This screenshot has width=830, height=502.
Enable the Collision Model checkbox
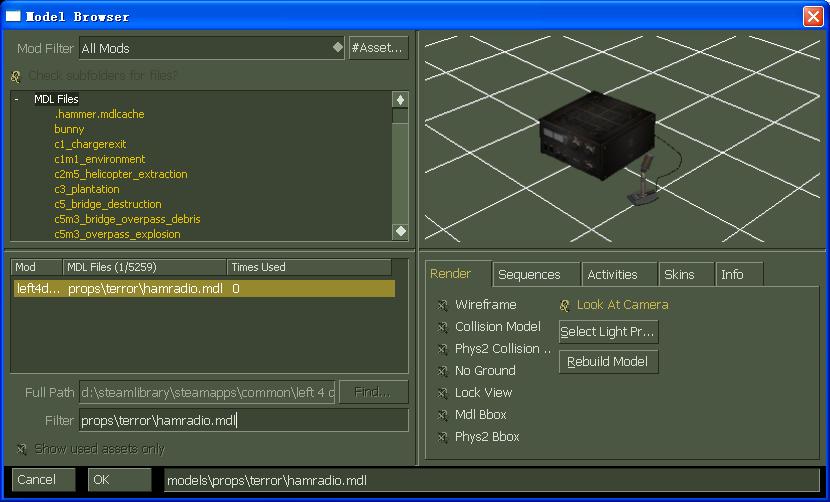click(443, 327)
